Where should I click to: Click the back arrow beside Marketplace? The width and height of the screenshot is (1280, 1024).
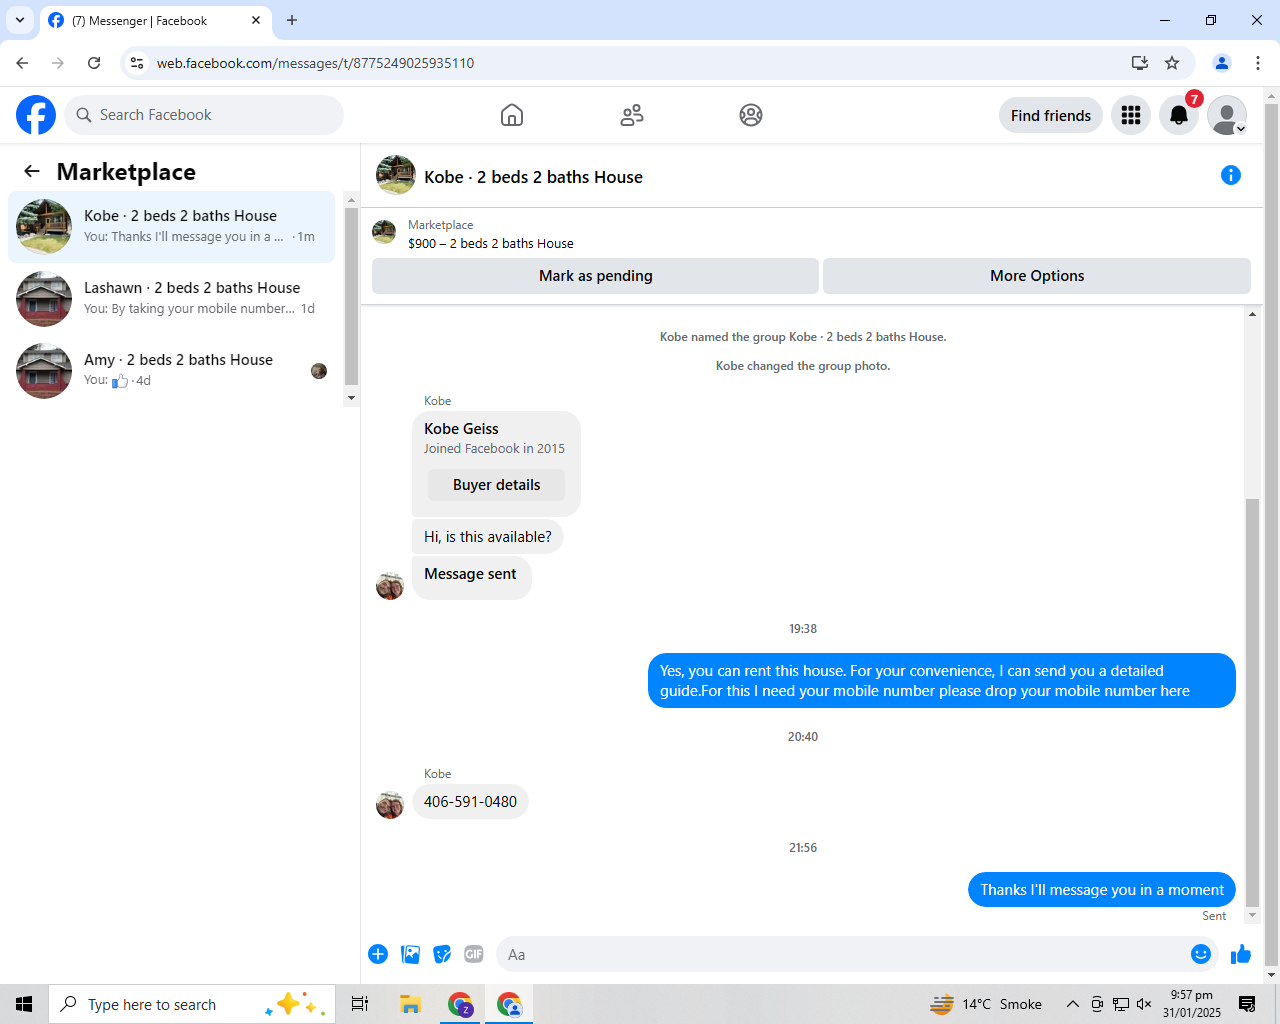pos(32,172)
